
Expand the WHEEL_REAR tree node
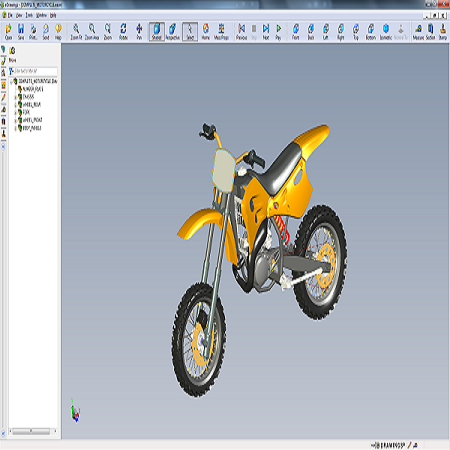(15, 105)
